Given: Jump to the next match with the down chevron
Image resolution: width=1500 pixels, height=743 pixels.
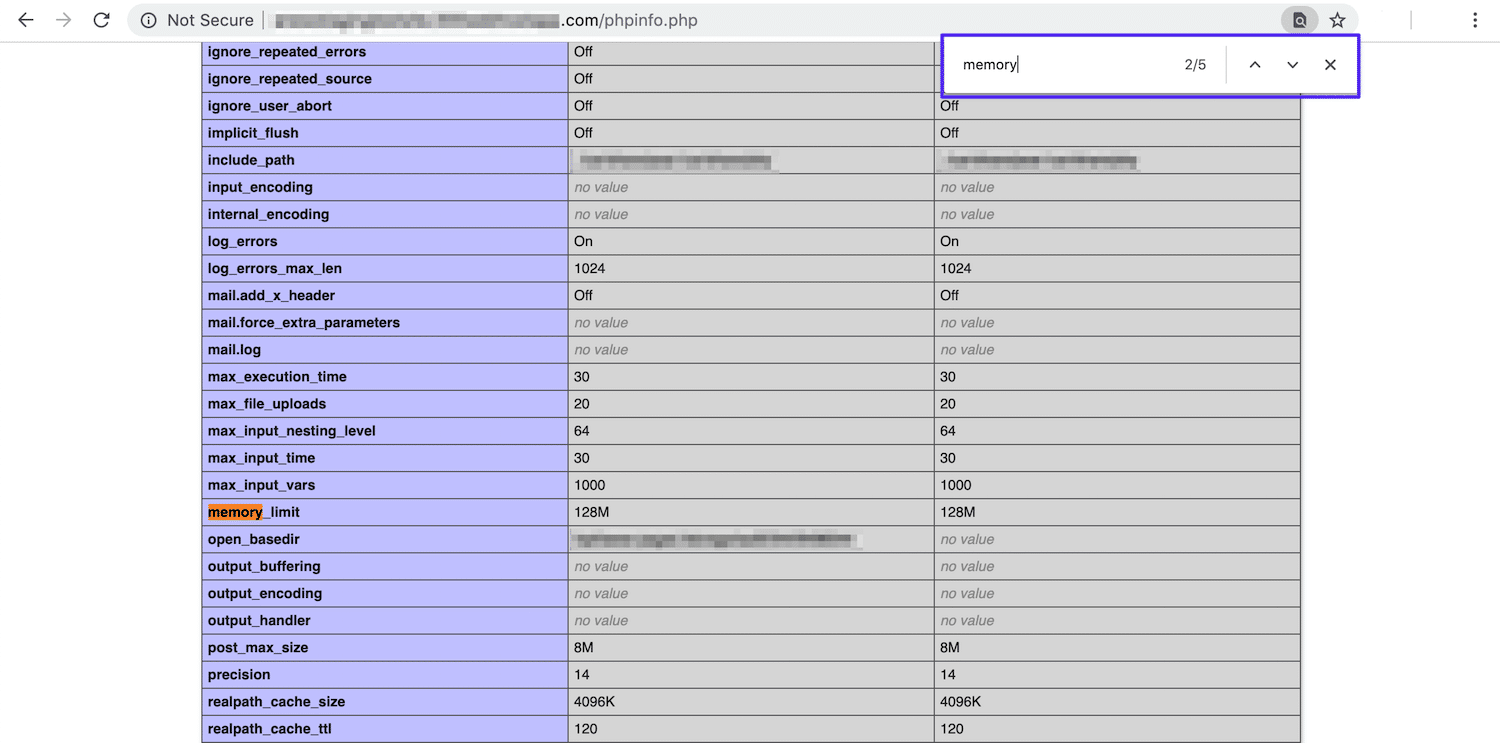Looking at the screenshot, I should 1292,64.
